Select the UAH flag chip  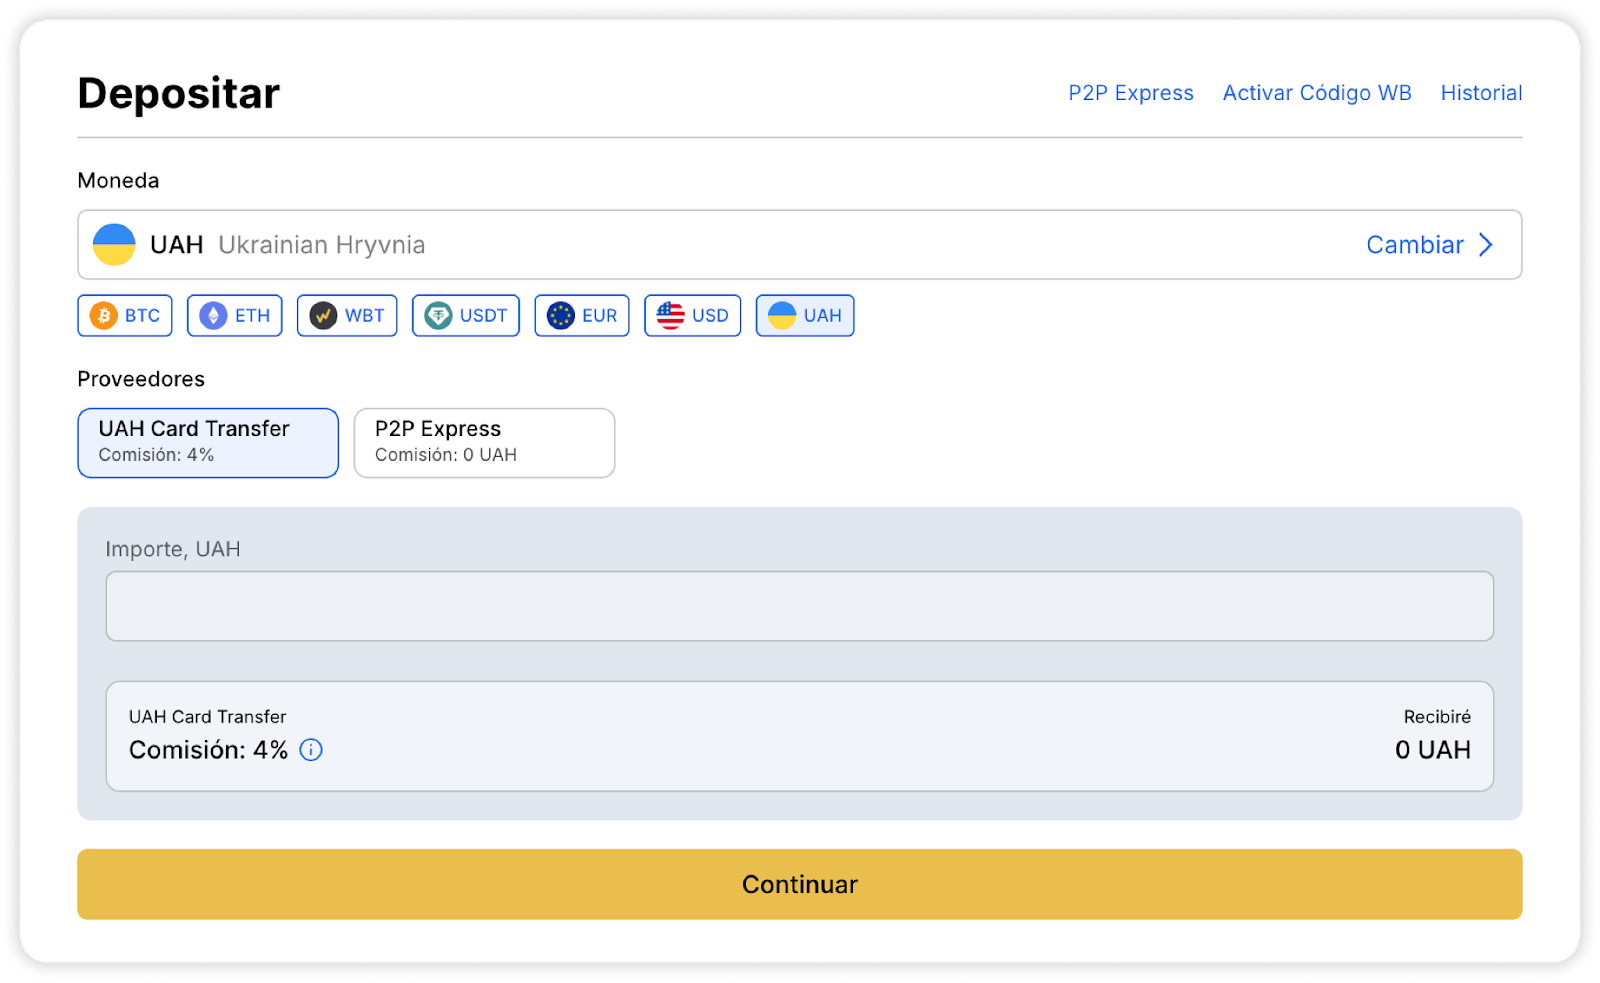[x=805, y=316]
